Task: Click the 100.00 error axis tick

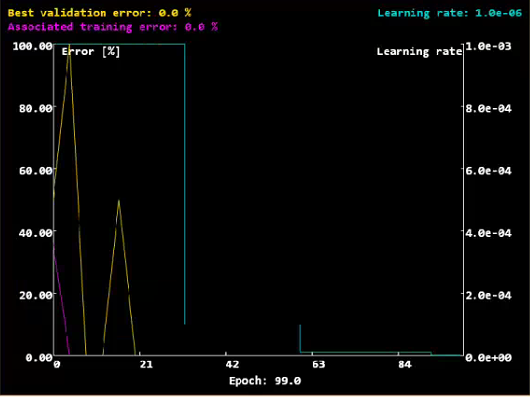Action: [x=32, y=46]
